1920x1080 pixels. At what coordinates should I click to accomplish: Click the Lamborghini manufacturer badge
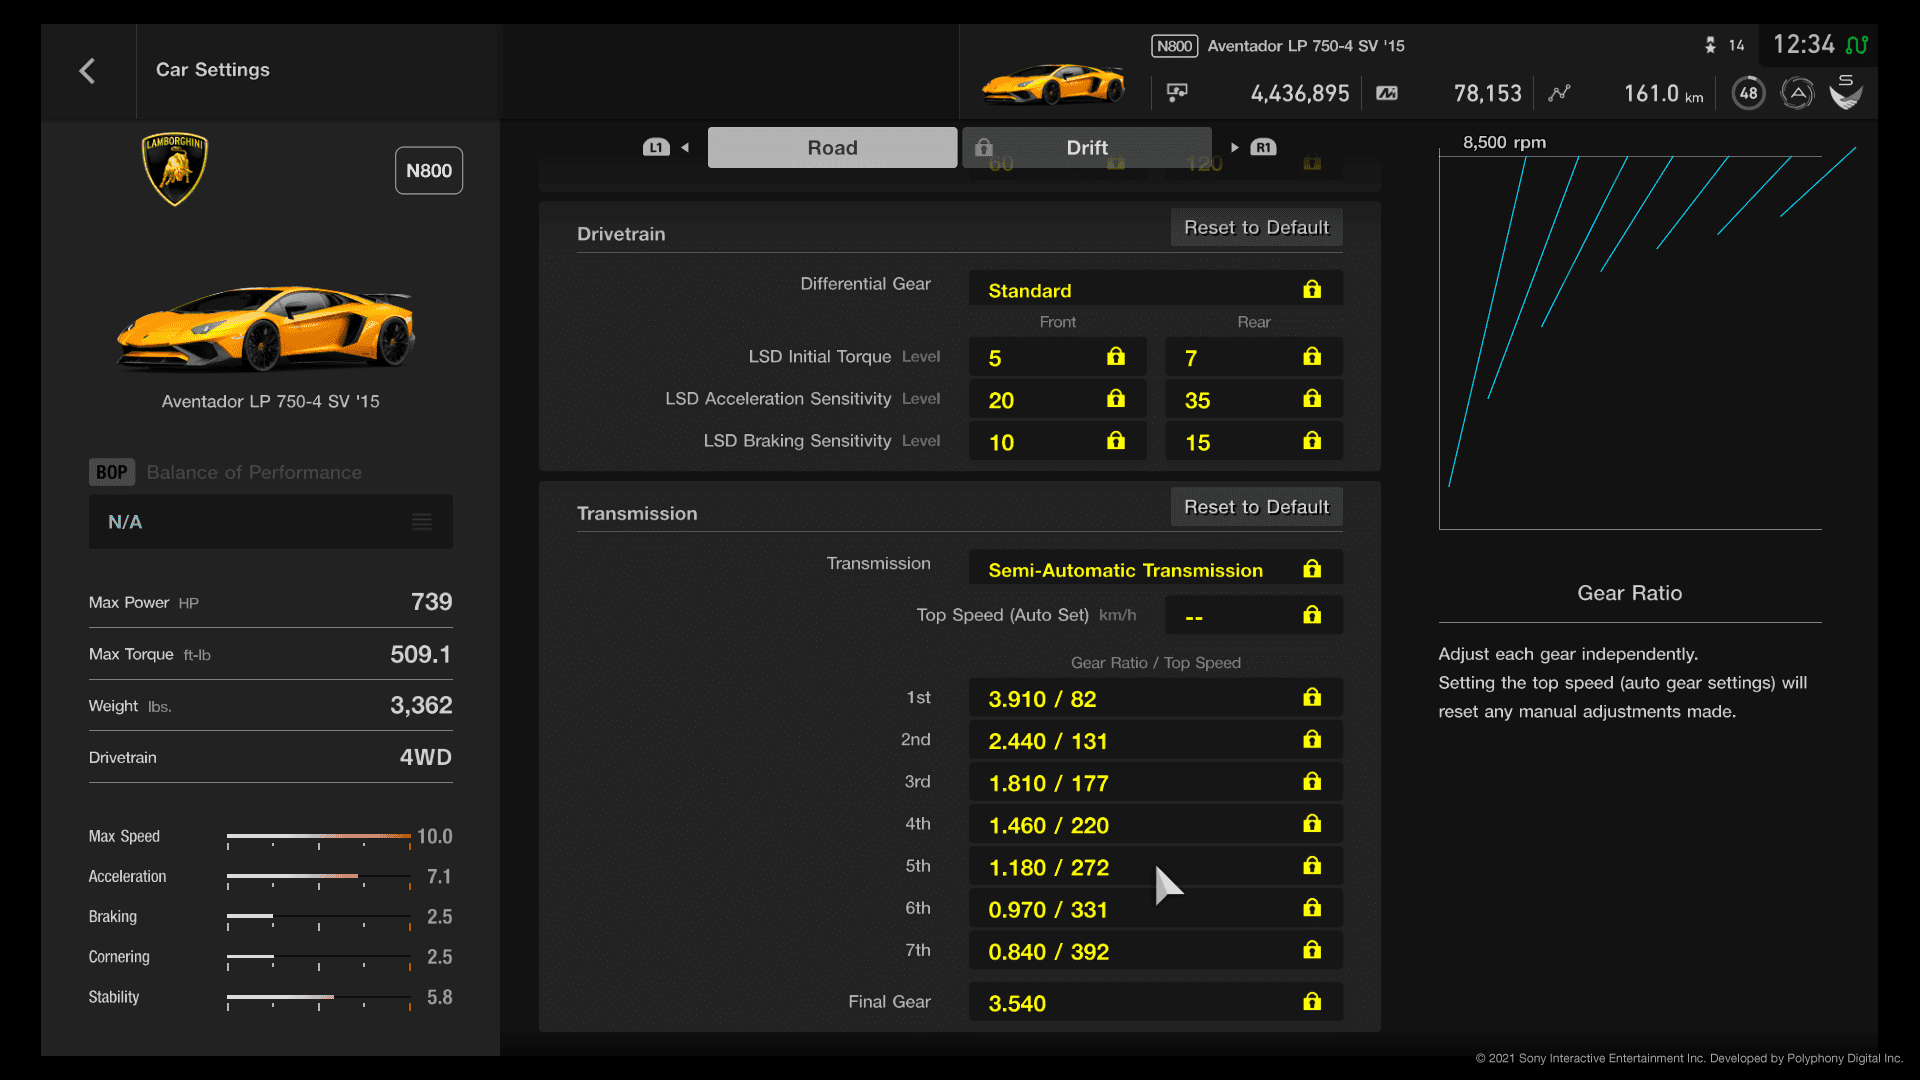point(175,169)
